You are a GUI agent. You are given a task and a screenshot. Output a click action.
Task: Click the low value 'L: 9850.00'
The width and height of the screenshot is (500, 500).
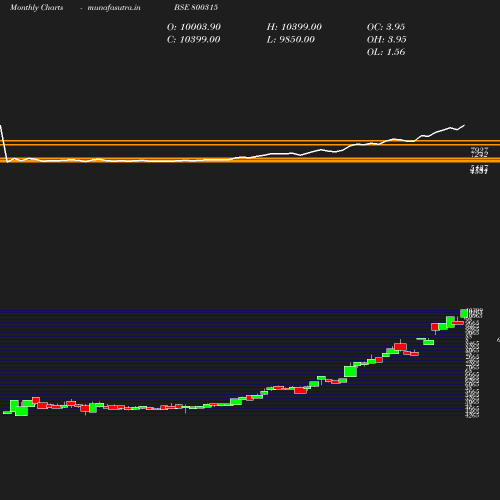click(x=290, y=40)
